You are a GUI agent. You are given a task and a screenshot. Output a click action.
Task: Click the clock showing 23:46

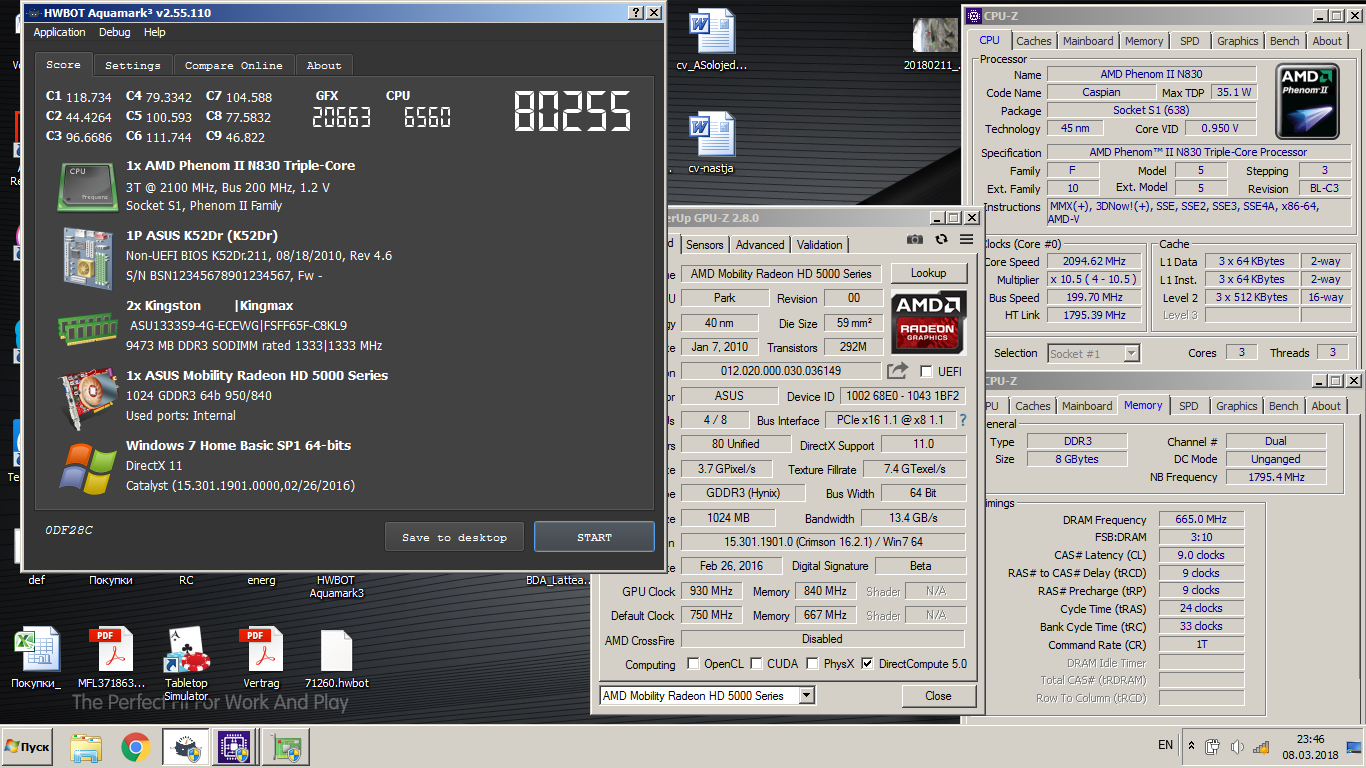point(1310,739)
